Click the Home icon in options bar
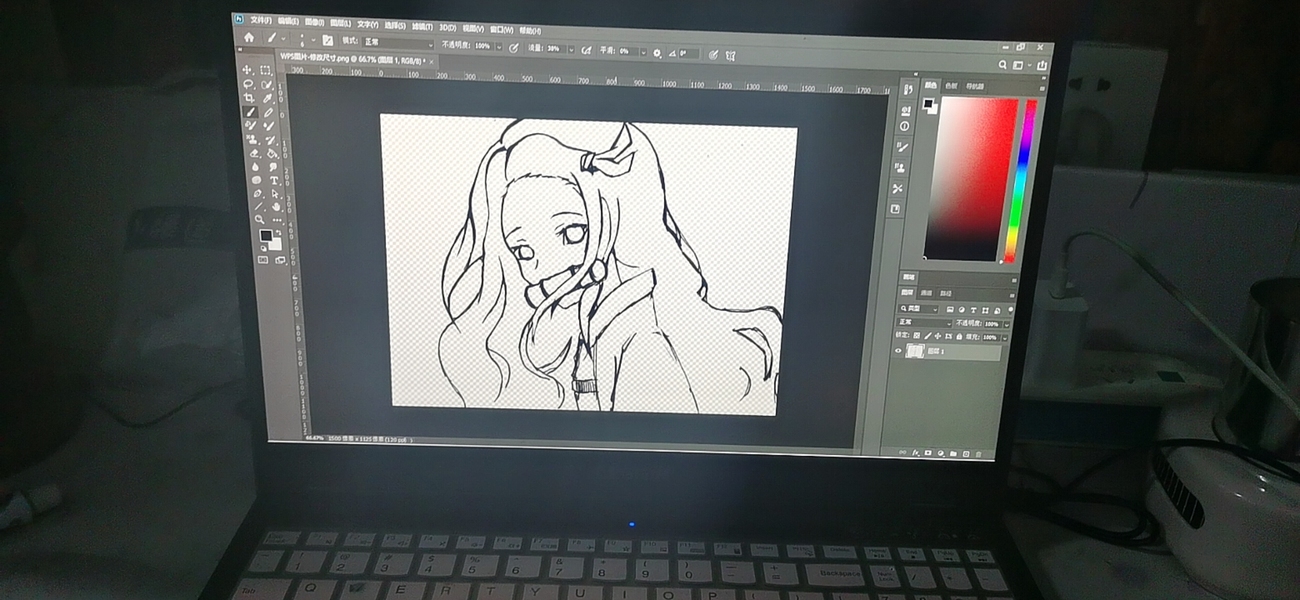The image size is (1300, 600). click(249, 38)
